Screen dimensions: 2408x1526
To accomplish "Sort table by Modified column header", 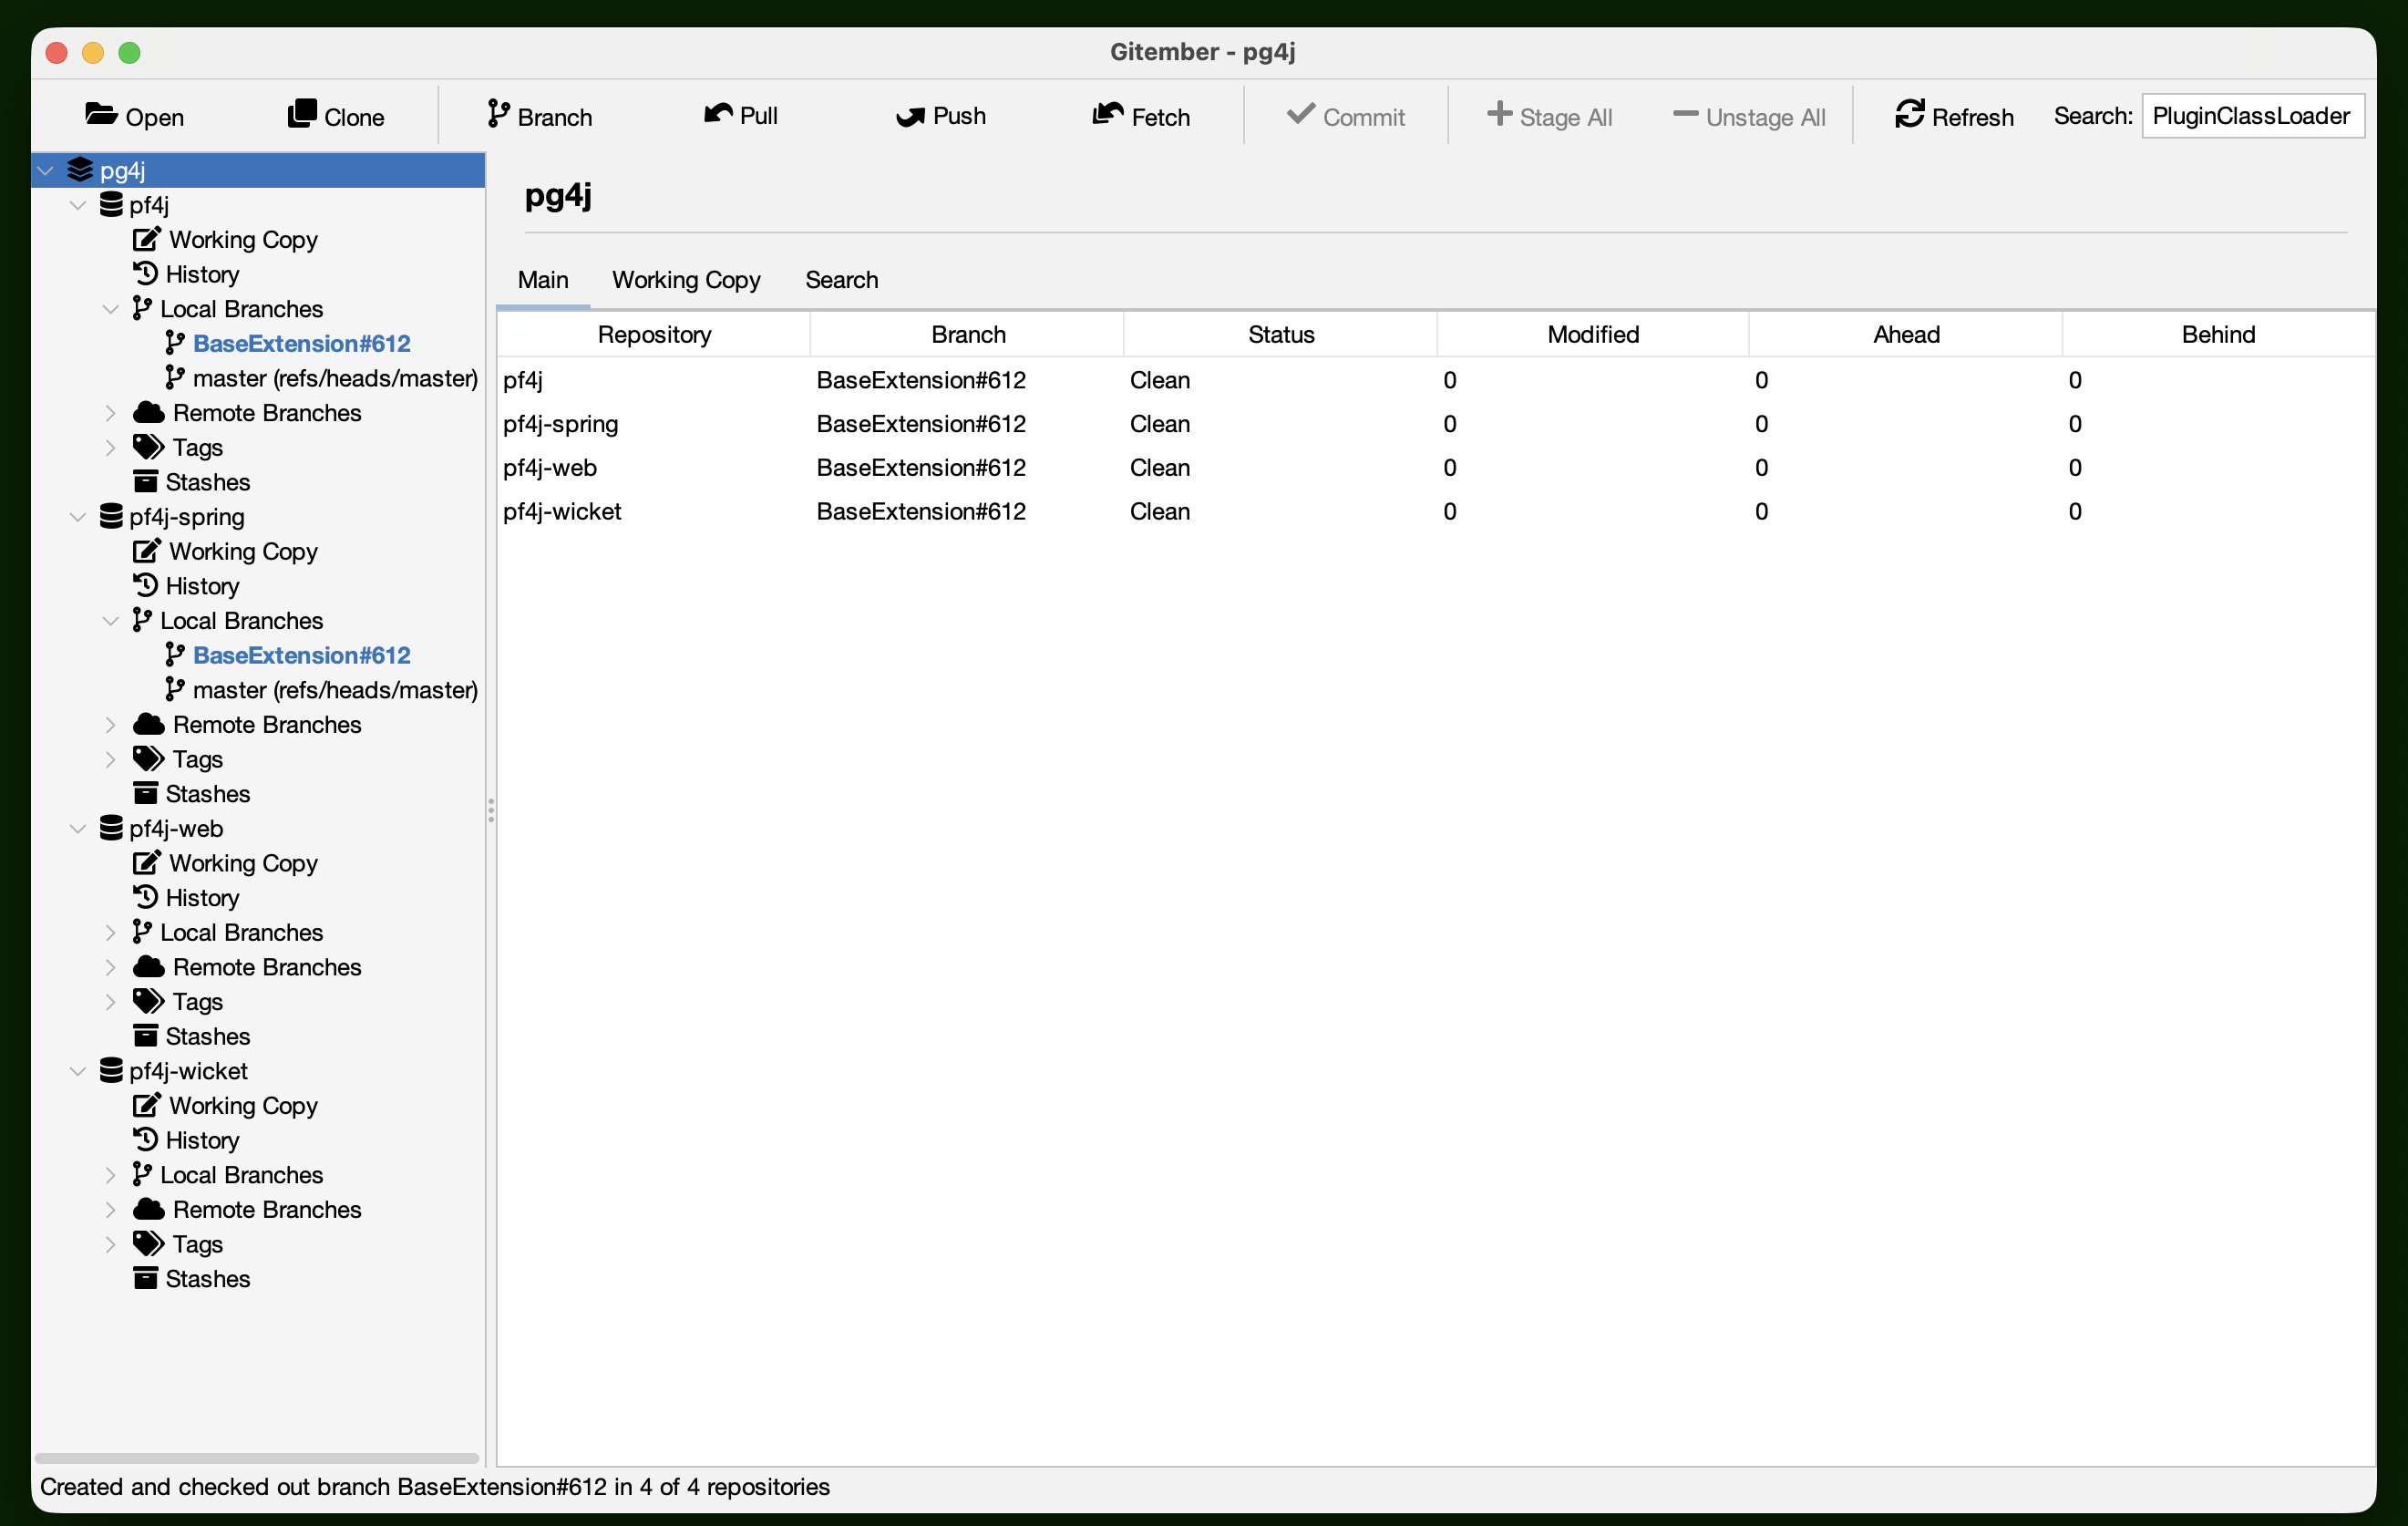I will pos(1593,334).
